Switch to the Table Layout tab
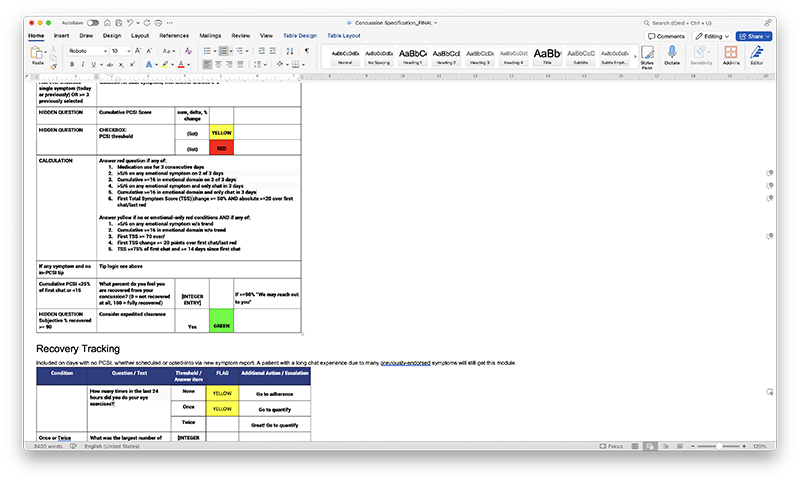This screenshot has width=800, height=482. (344, 36)
